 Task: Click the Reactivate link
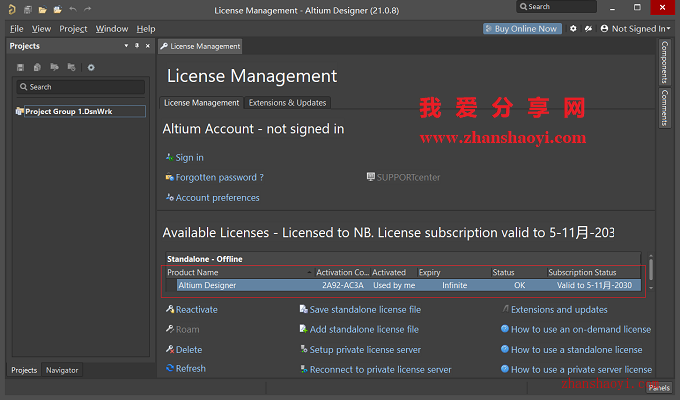pos(196,309)
